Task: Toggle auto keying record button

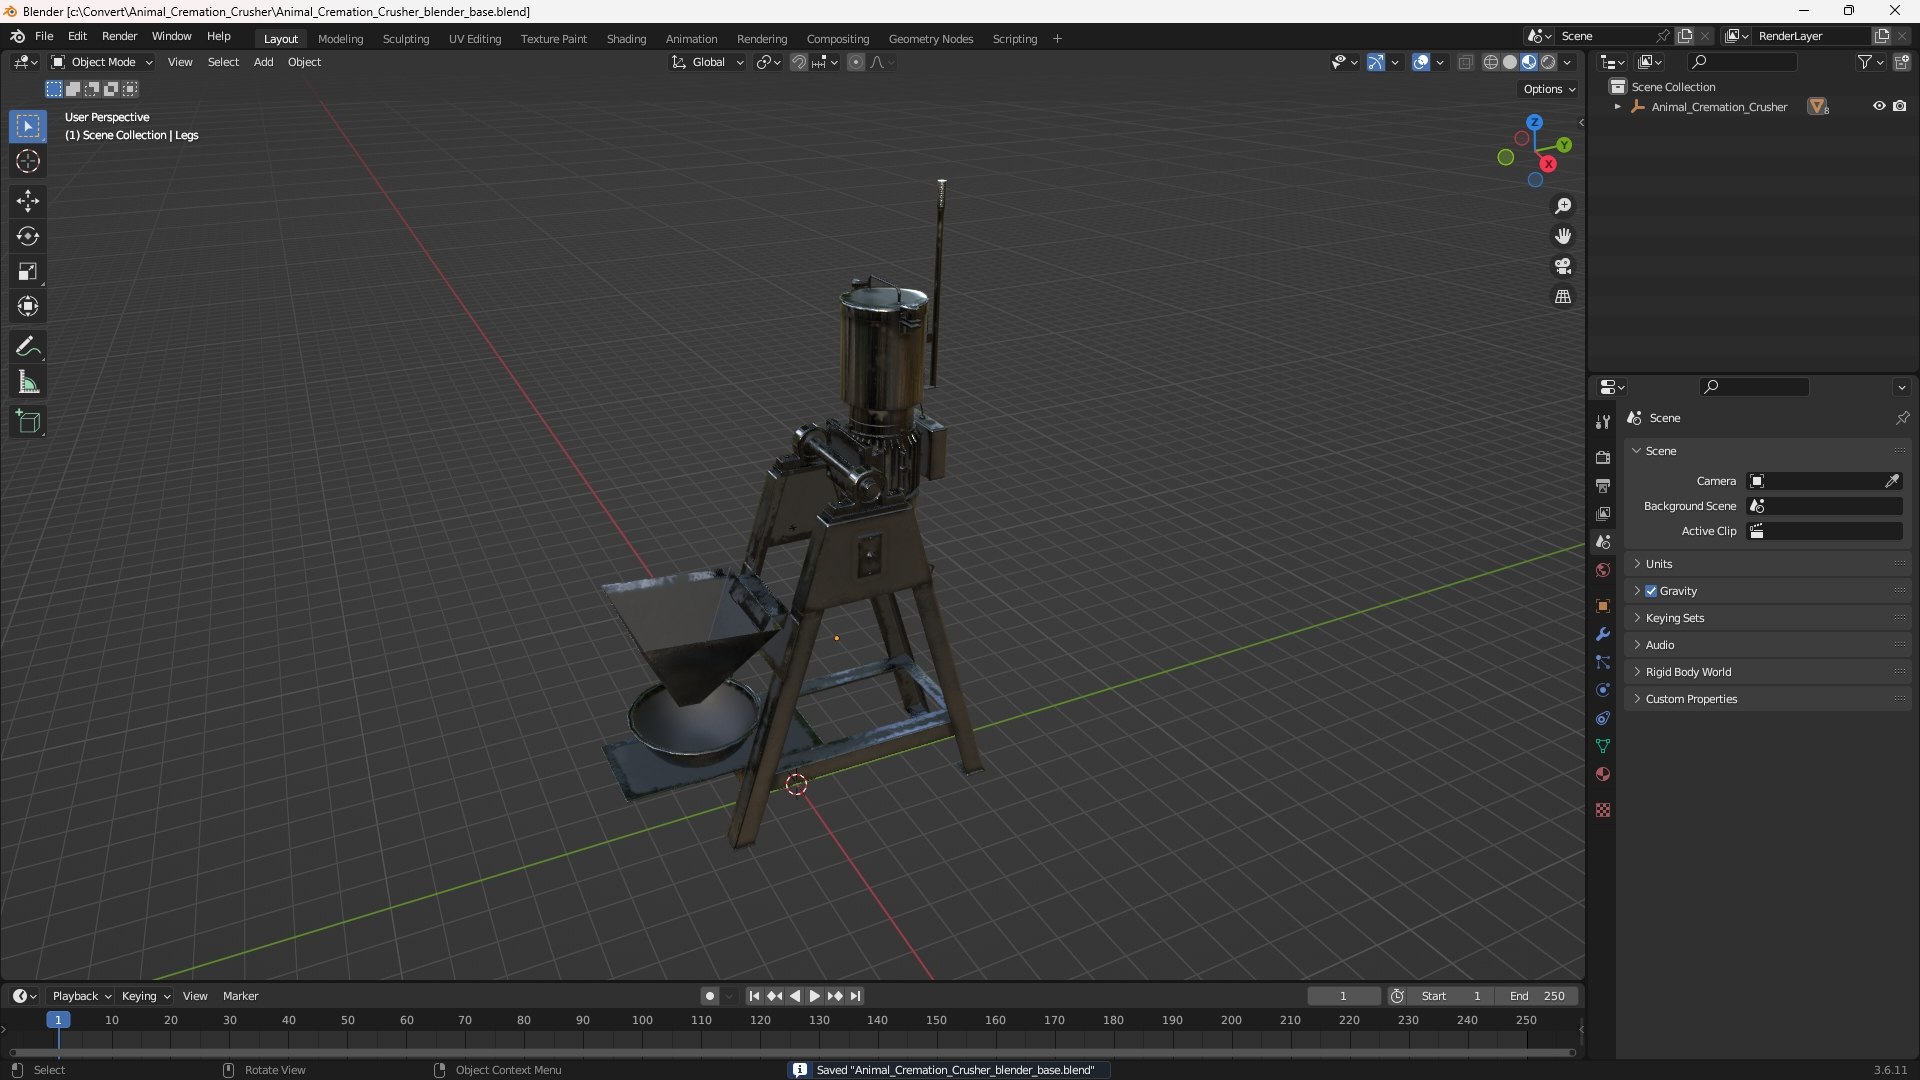Action: click(x=710, y=996)
